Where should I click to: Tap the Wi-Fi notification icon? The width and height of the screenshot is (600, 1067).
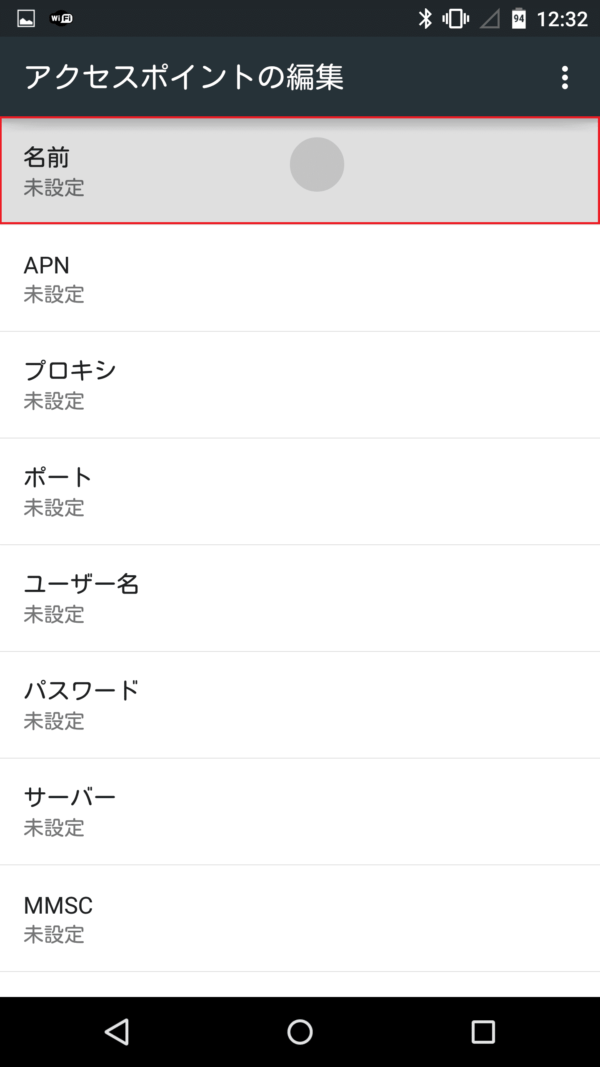click(61, 17)
